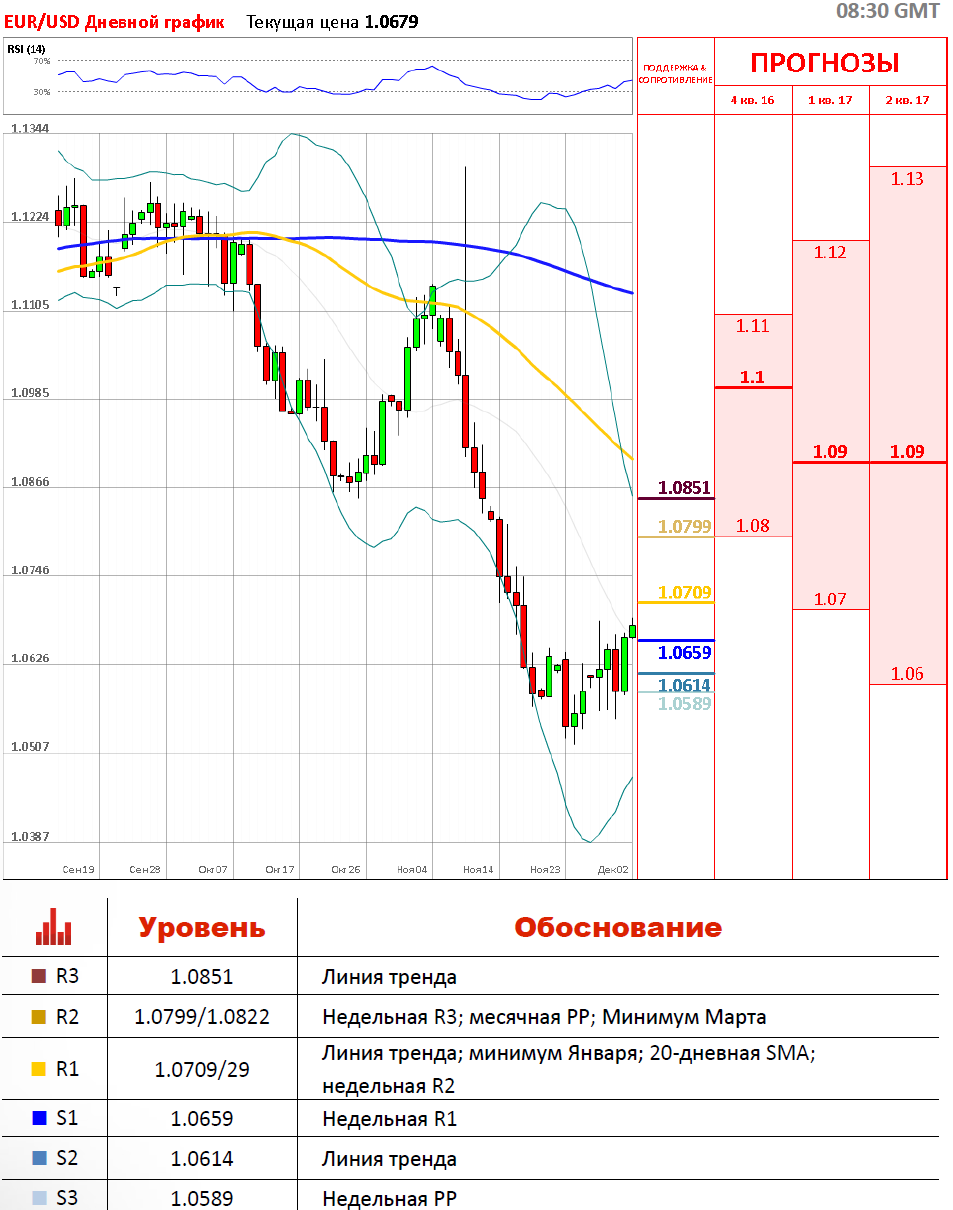The image size is (953, 1210).
Task: Select the RSI (14) indicator label
Action: coord(26,49)
